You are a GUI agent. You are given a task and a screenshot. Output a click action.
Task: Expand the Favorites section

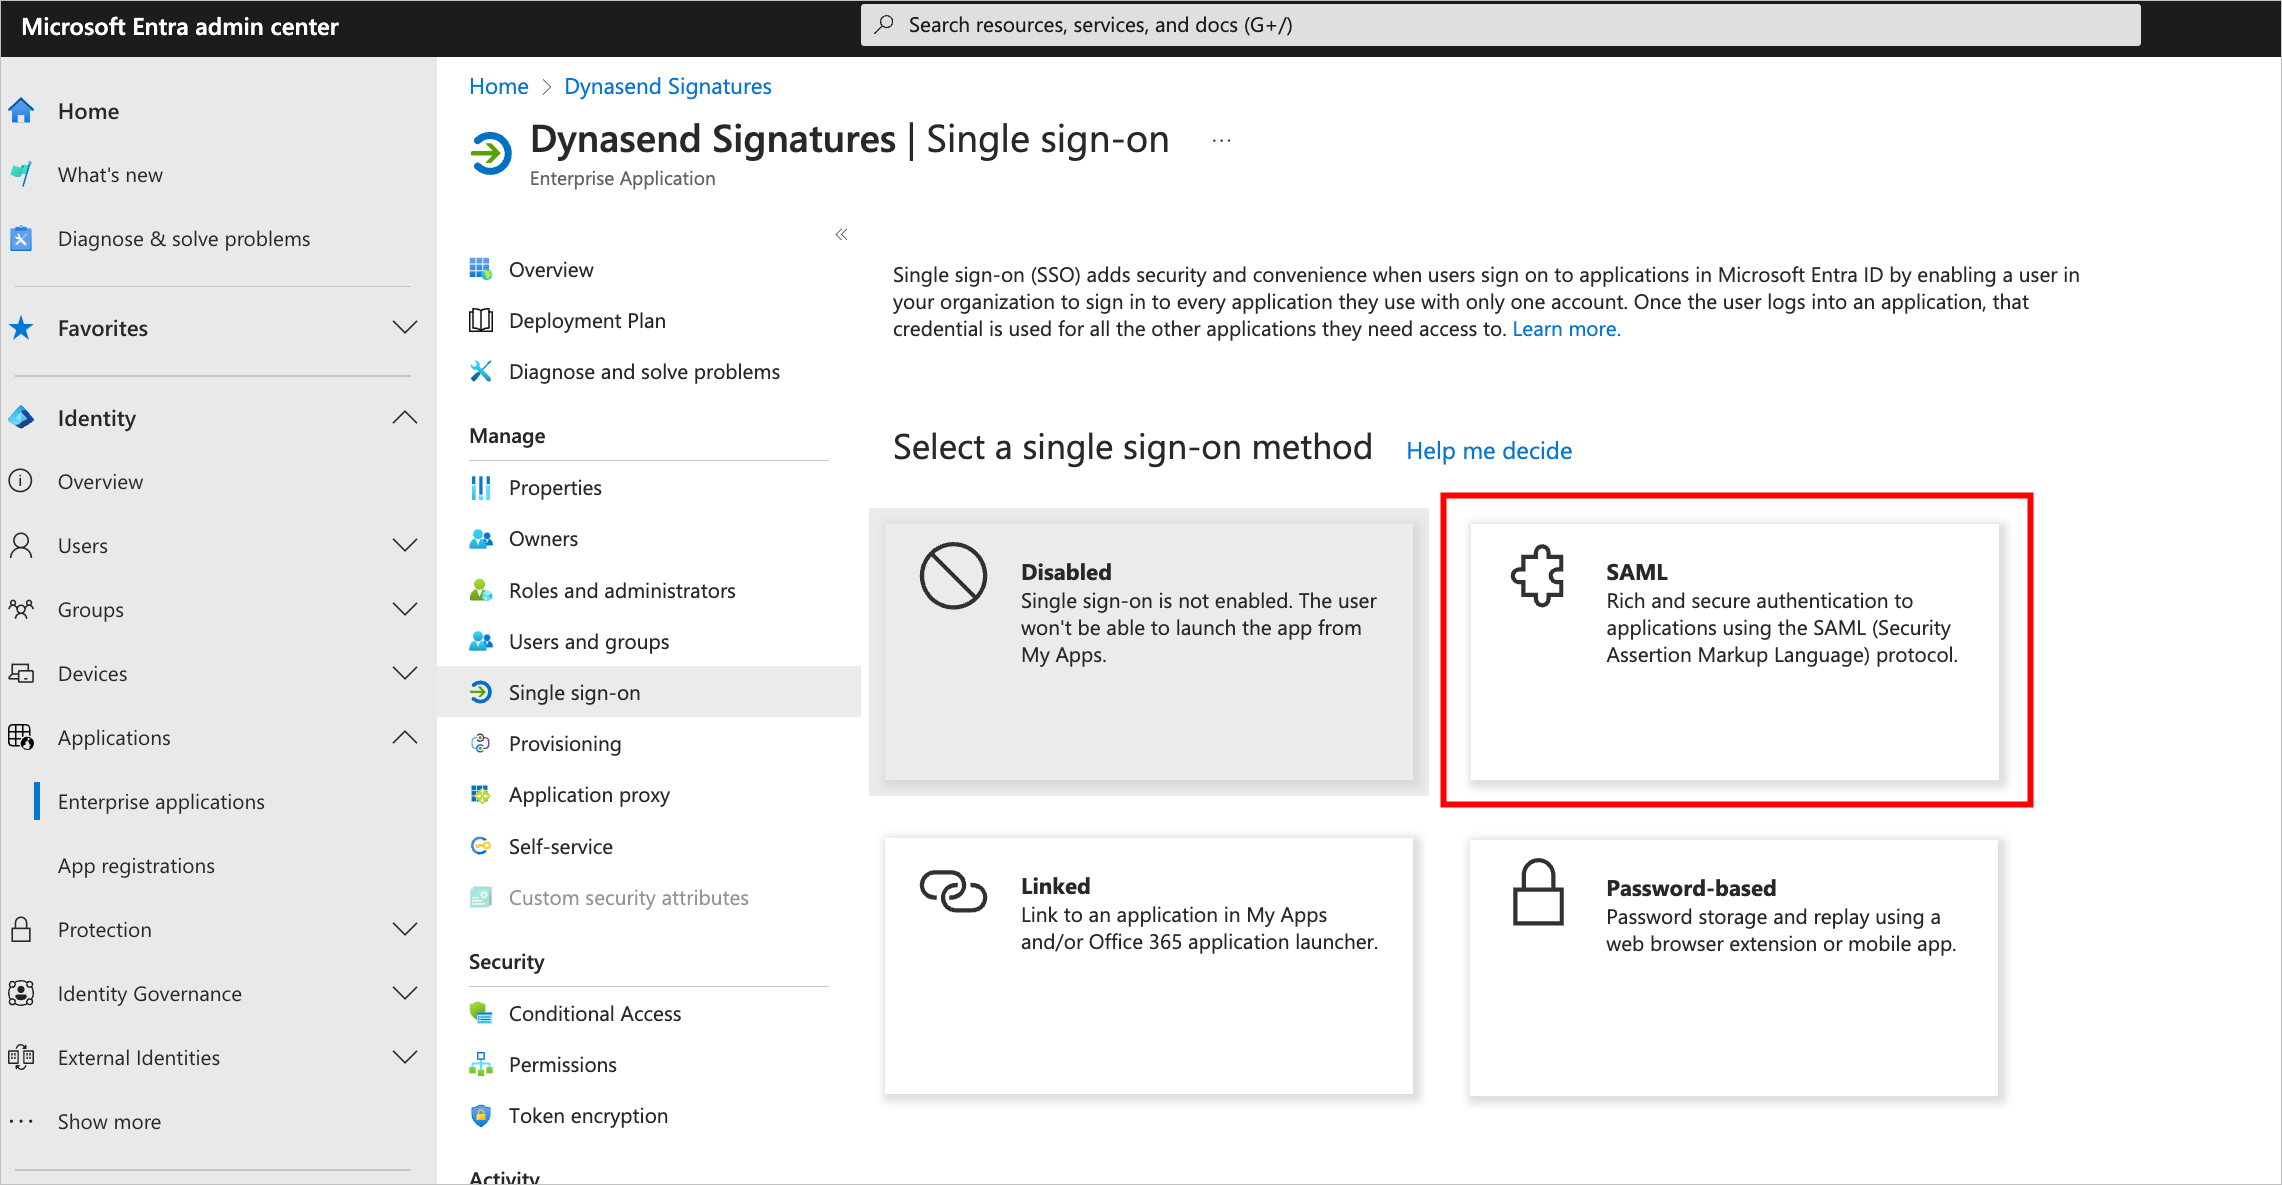pos(406,327)
